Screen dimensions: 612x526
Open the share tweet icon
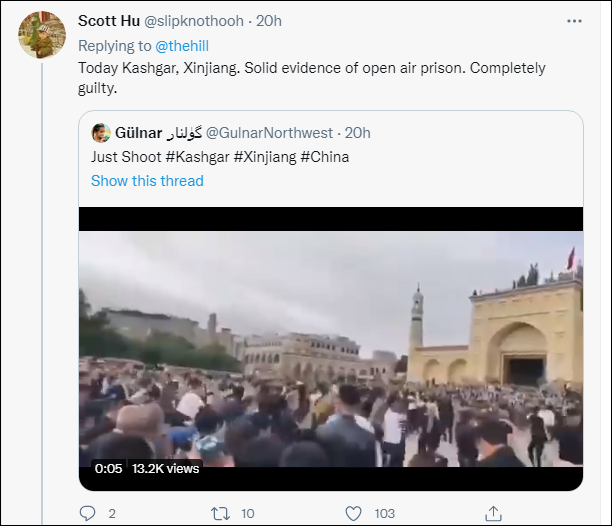pos(492,513)
